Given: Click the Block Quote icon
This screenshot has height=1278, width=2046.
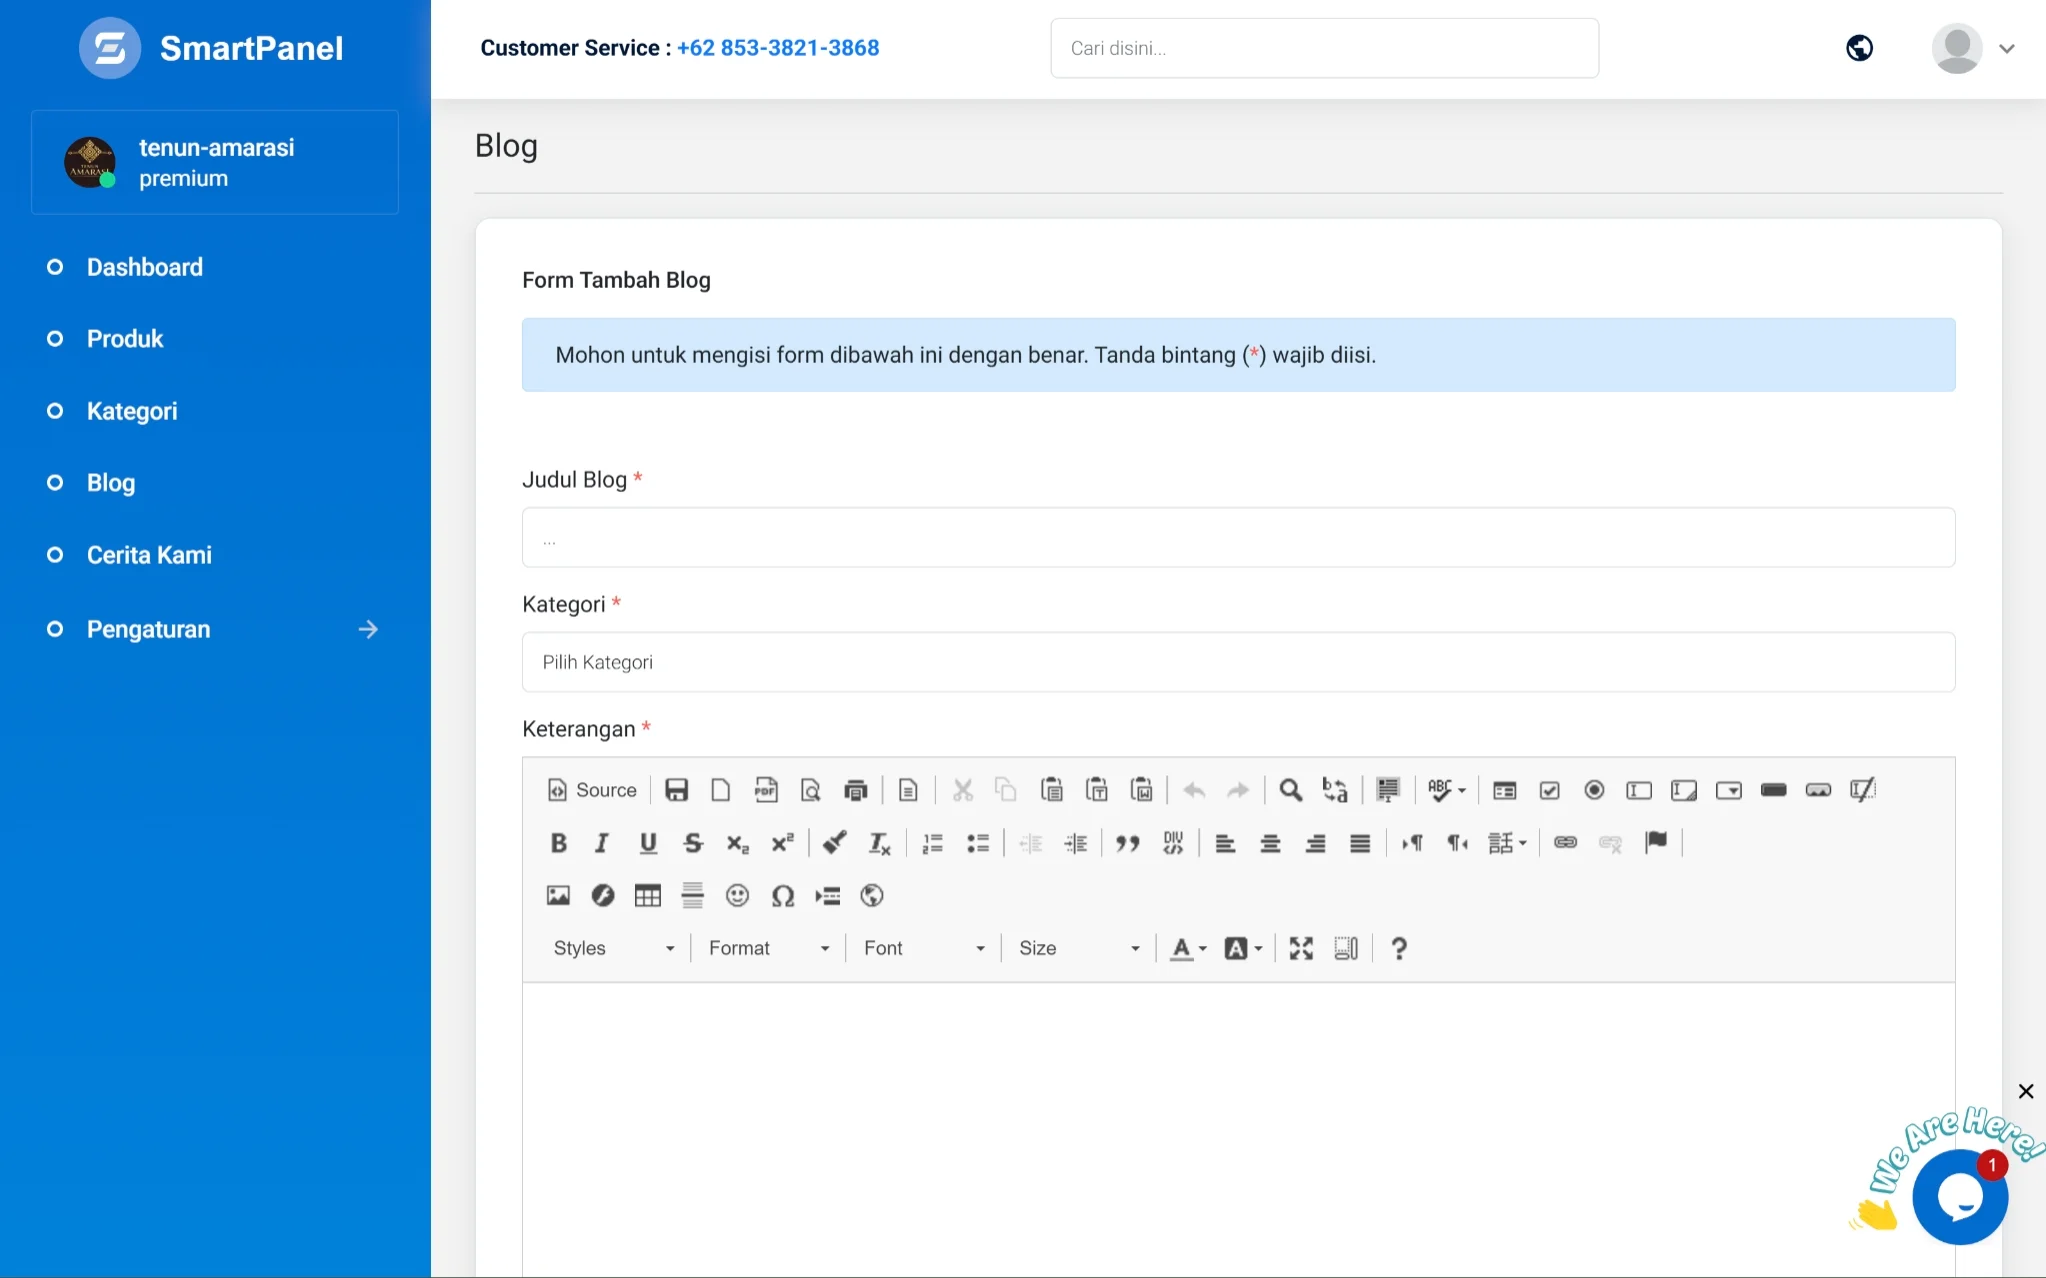Looking at the screenshot, I should coord(1128,843).
